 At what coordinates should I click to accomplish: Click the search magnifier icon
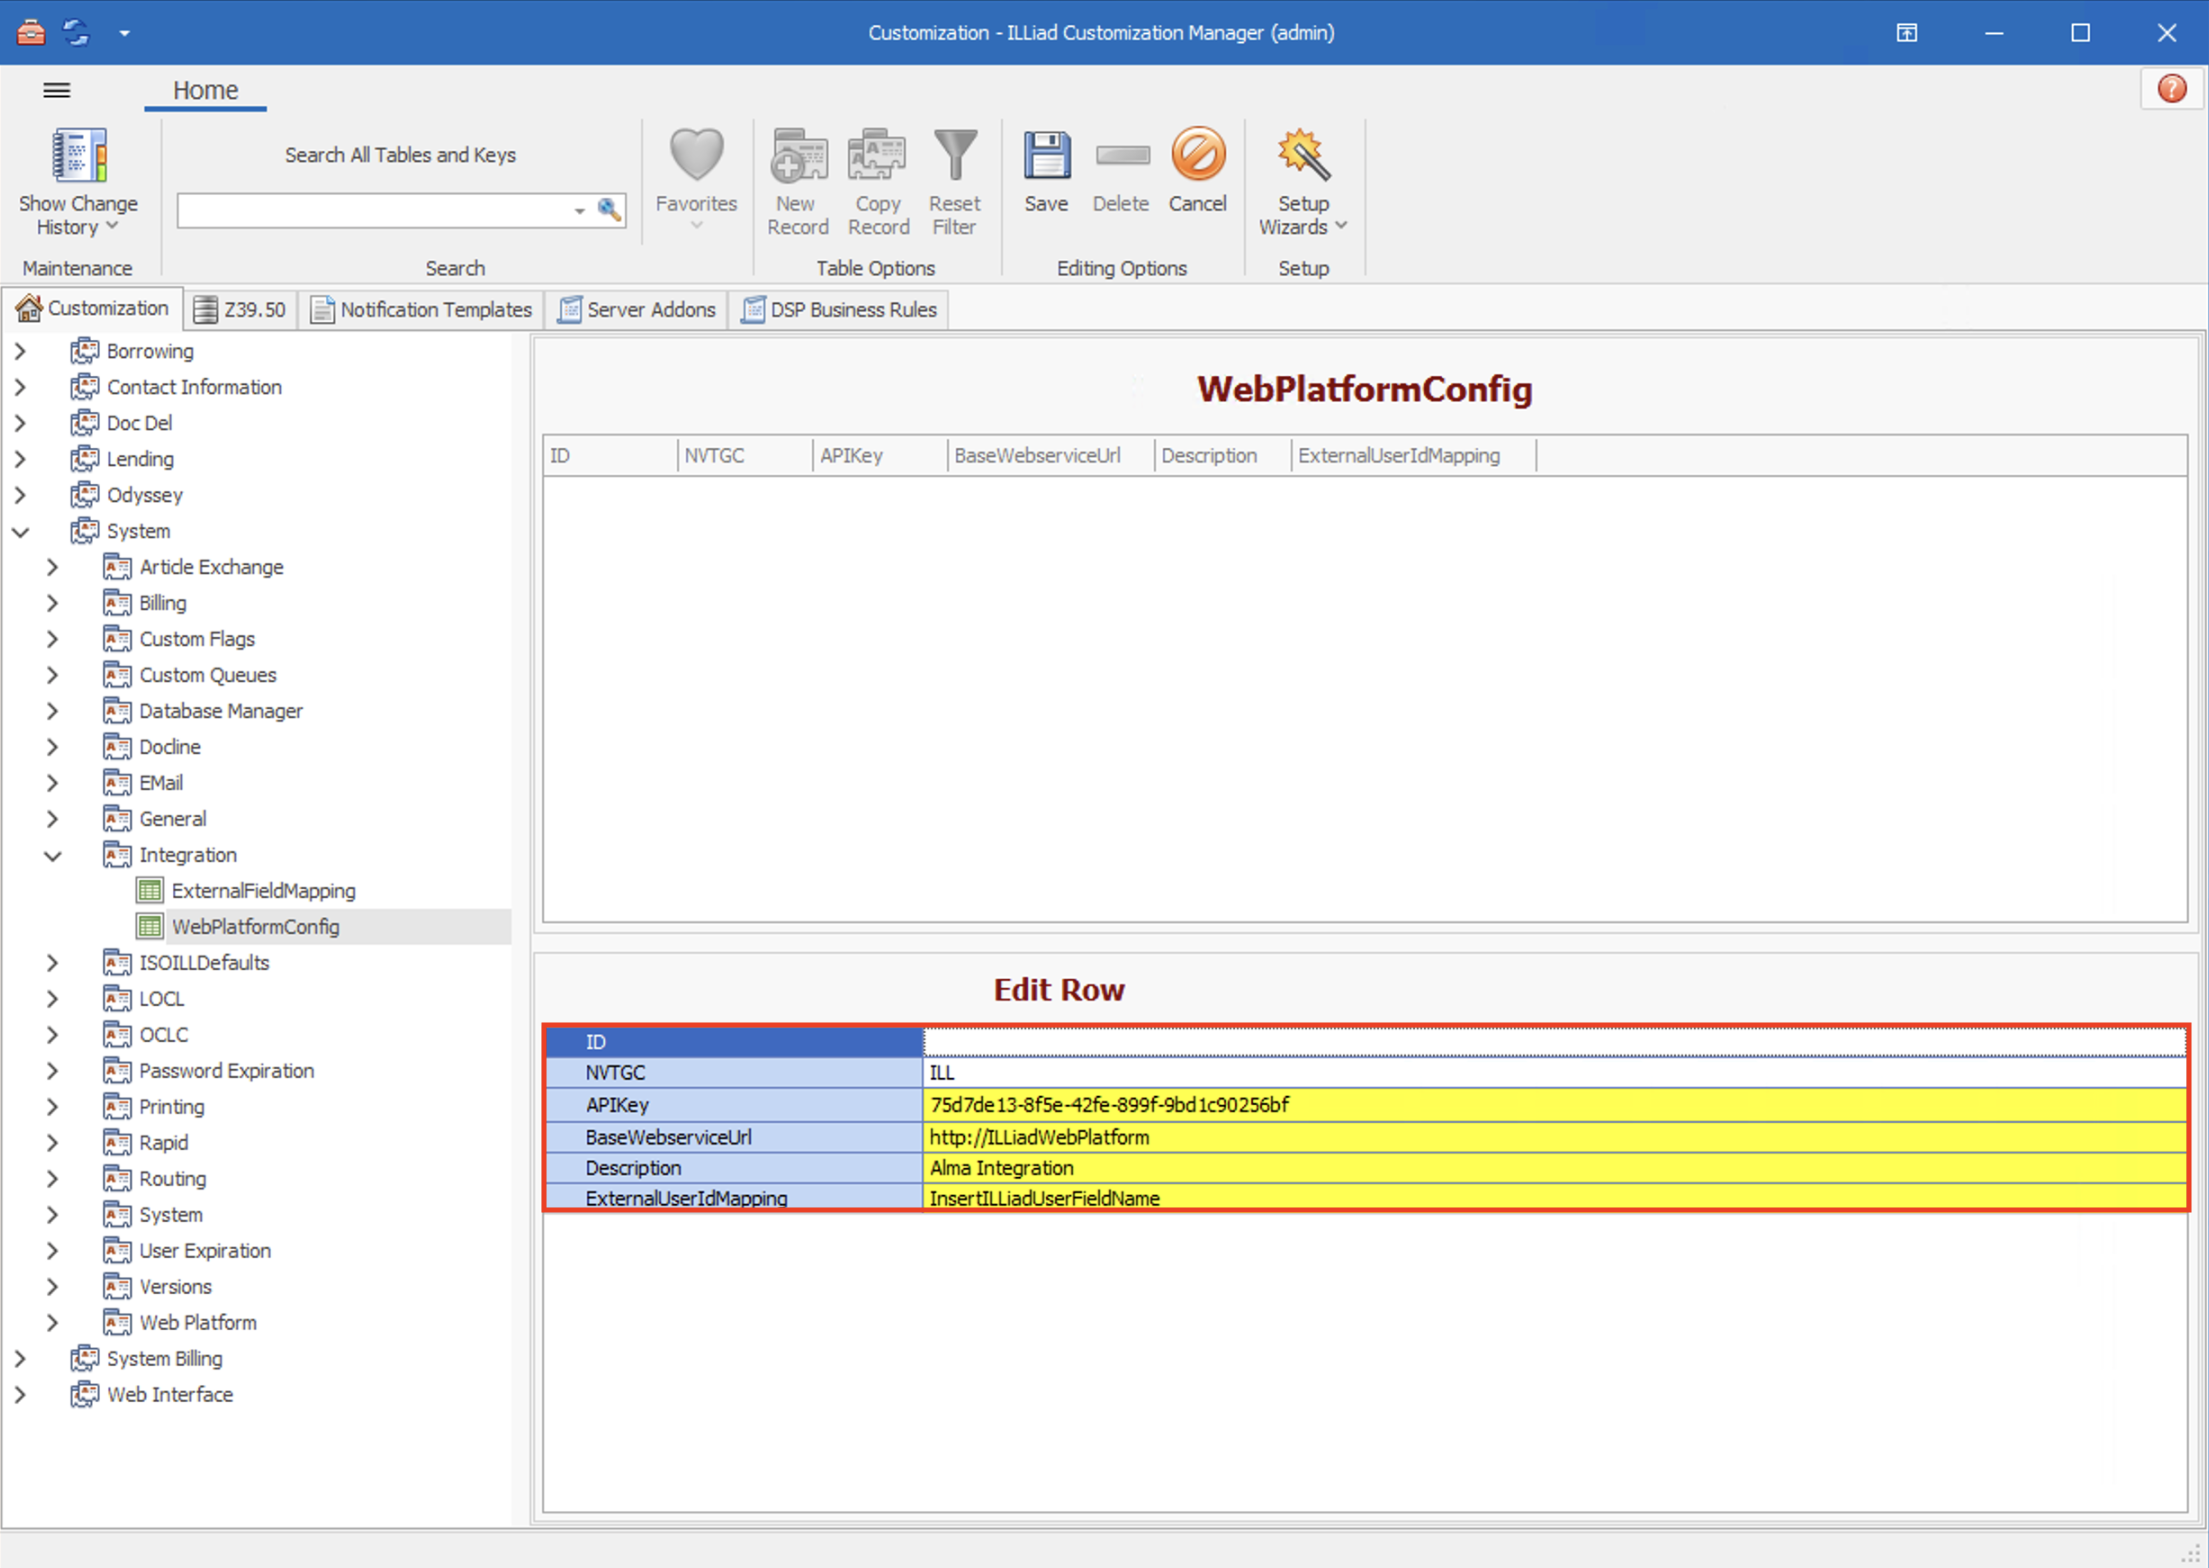click(609, 210)
